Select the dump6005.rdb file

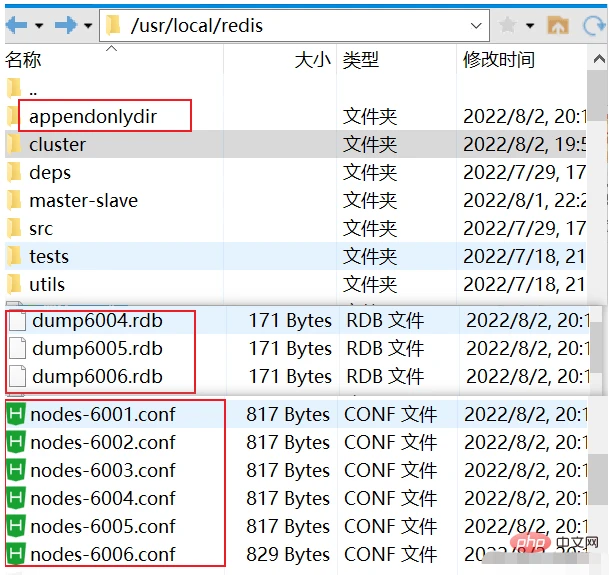[x=97, y=348]
